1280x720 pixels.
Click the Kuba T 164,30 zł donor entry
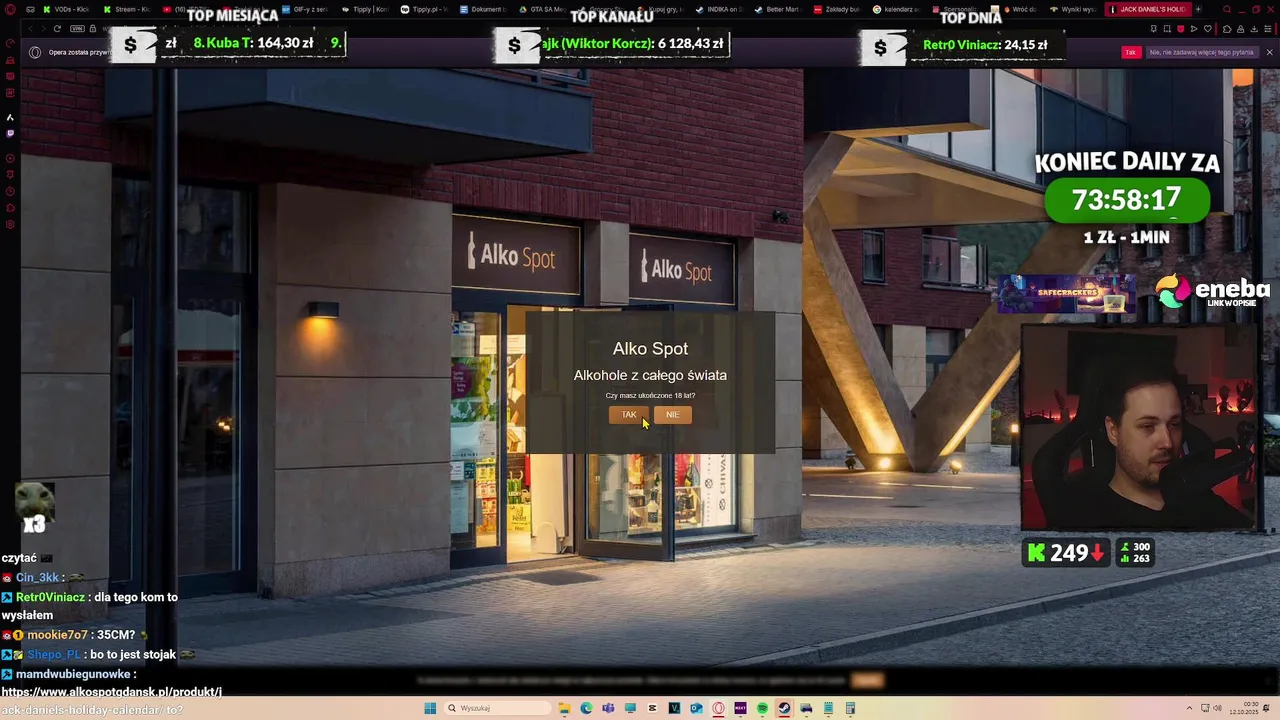[253, 43]
